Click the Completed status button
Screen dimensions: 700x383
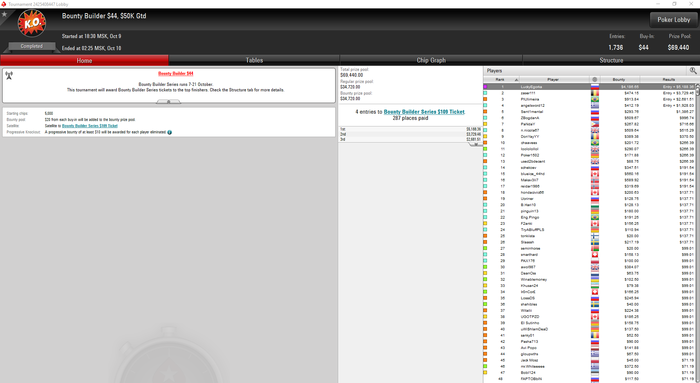tap(32, 46)
